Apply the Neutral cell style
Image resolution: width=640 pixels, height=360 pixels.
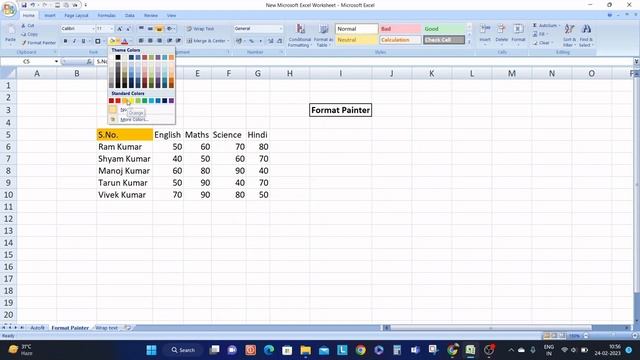click(356, 40)
